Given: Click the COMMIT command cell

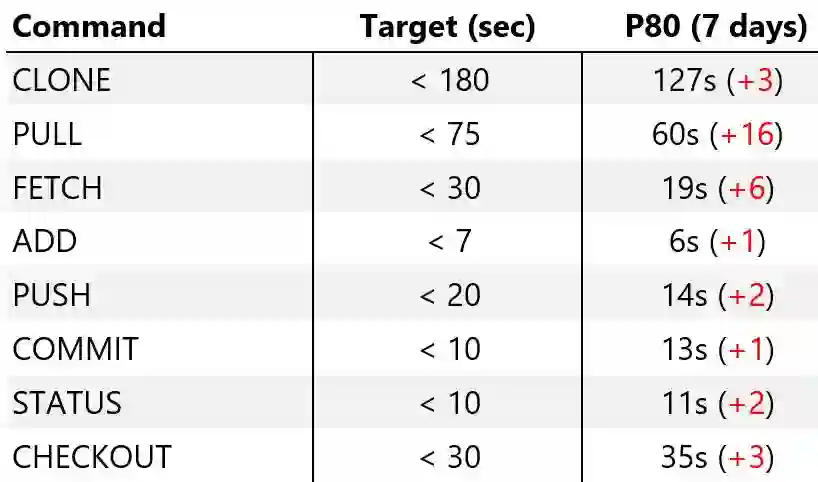Looking at the screenshot, I should coord(75,349).
